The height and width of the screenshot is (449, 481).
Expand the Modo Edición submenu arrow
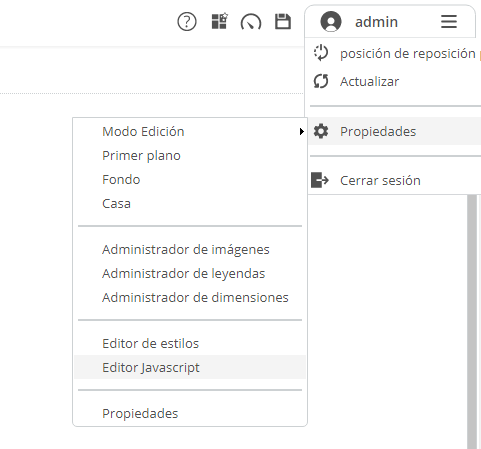(302, 131)
